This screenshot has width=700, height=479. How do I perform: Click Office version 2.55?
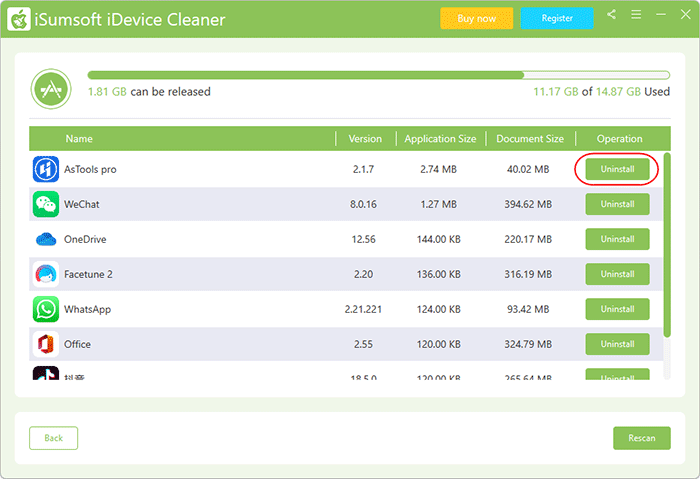pos(363,344)
